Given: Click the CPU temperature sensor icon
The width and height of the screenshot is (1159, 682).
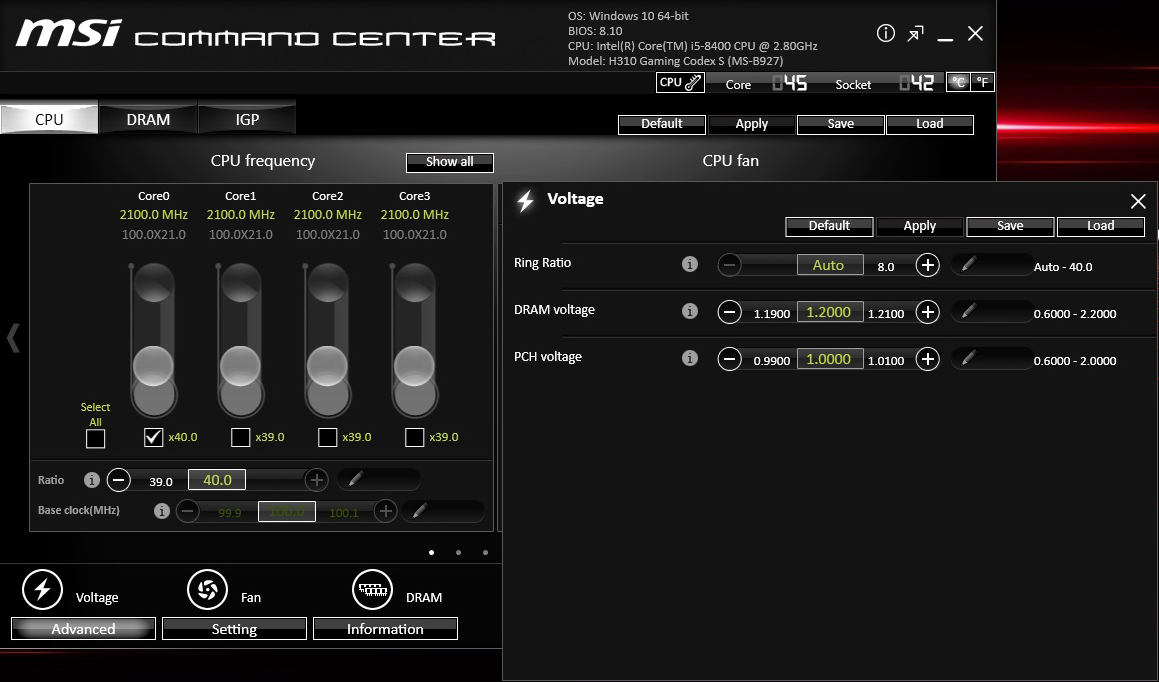Looking at the screenshot, I should point(680,83).
